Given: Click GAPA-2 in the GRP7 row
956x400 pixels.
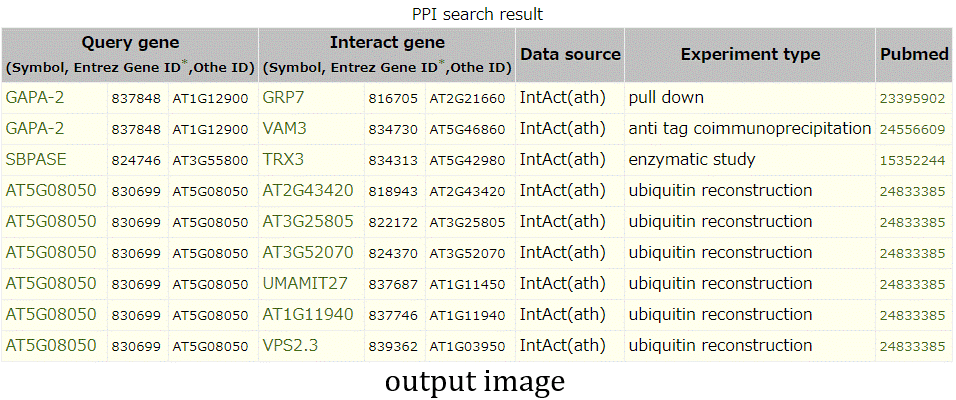Looking at the screenshot, I should (35, 98).
